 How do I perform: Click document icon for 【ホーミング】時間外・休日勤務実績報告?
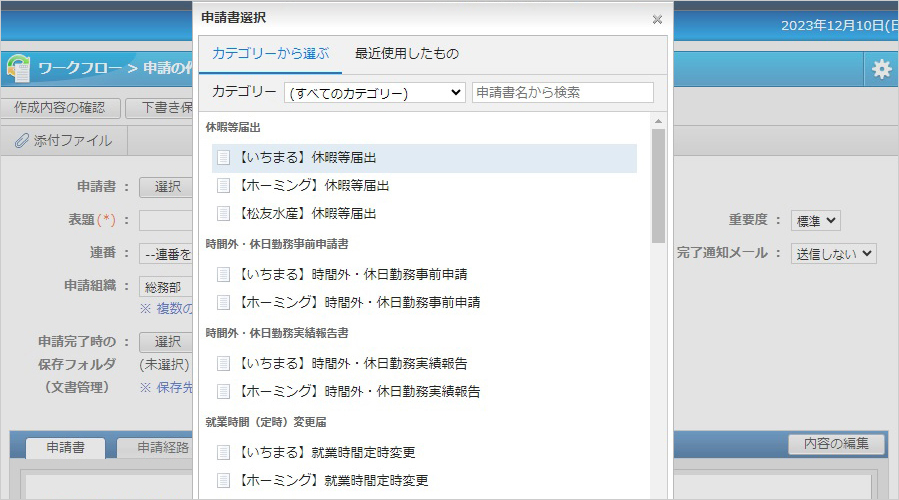click(224, 392)
